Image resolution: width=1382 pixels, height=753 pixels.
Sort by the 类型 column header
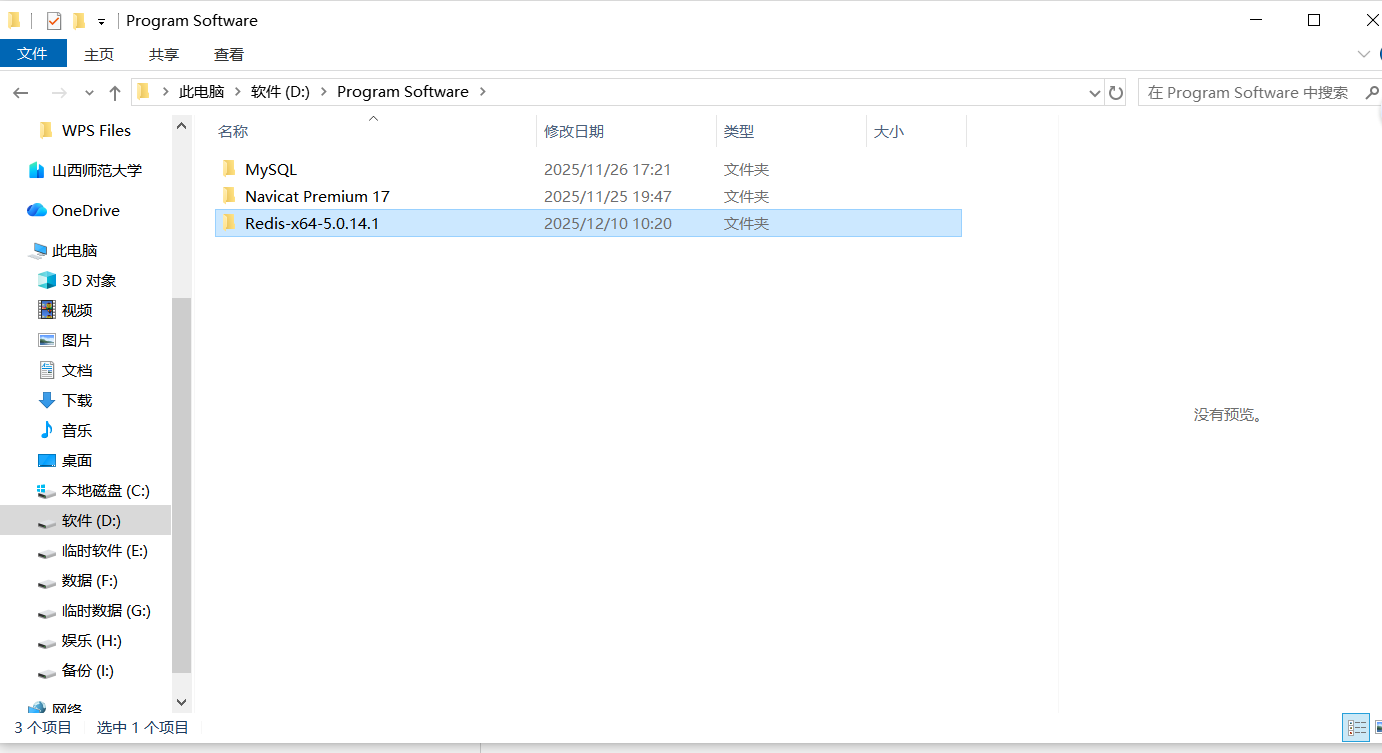point(791,131)
